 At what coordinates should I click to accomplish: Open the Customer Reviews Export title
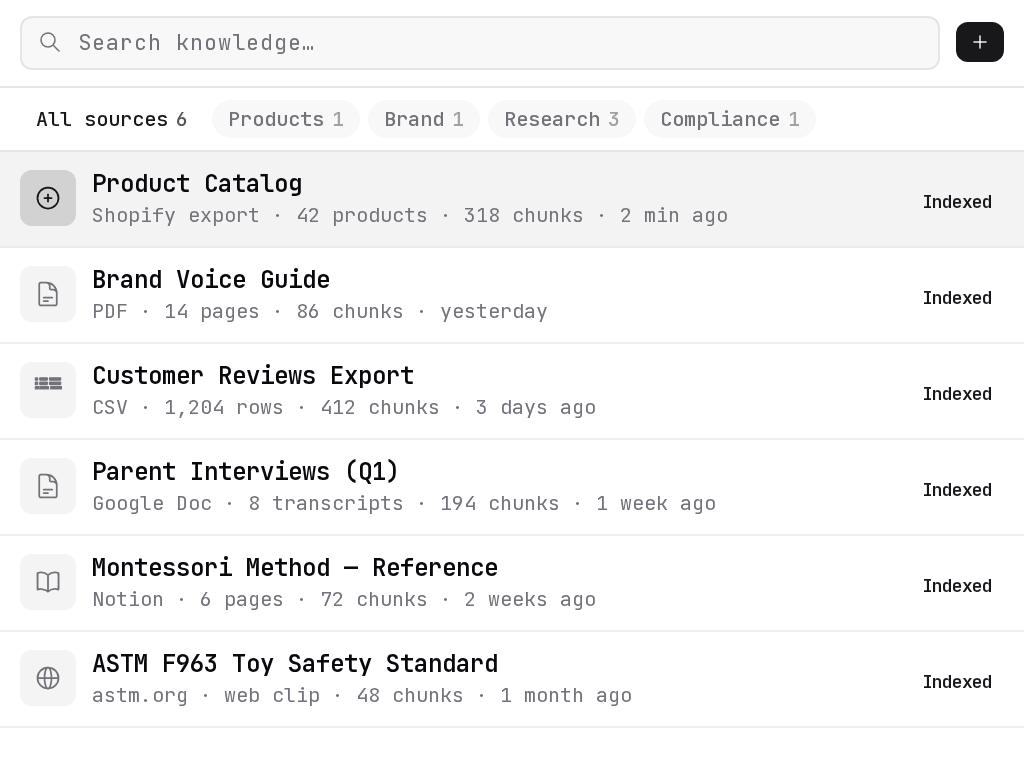(x=253, y=376)
